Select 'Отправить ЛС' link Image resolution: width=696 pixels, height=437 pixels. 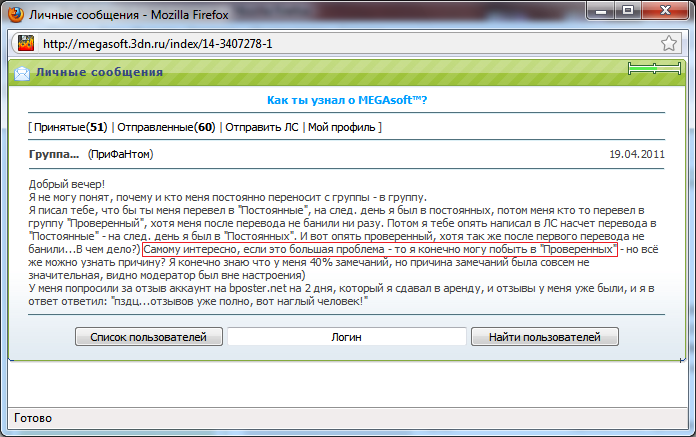point(261,127)
